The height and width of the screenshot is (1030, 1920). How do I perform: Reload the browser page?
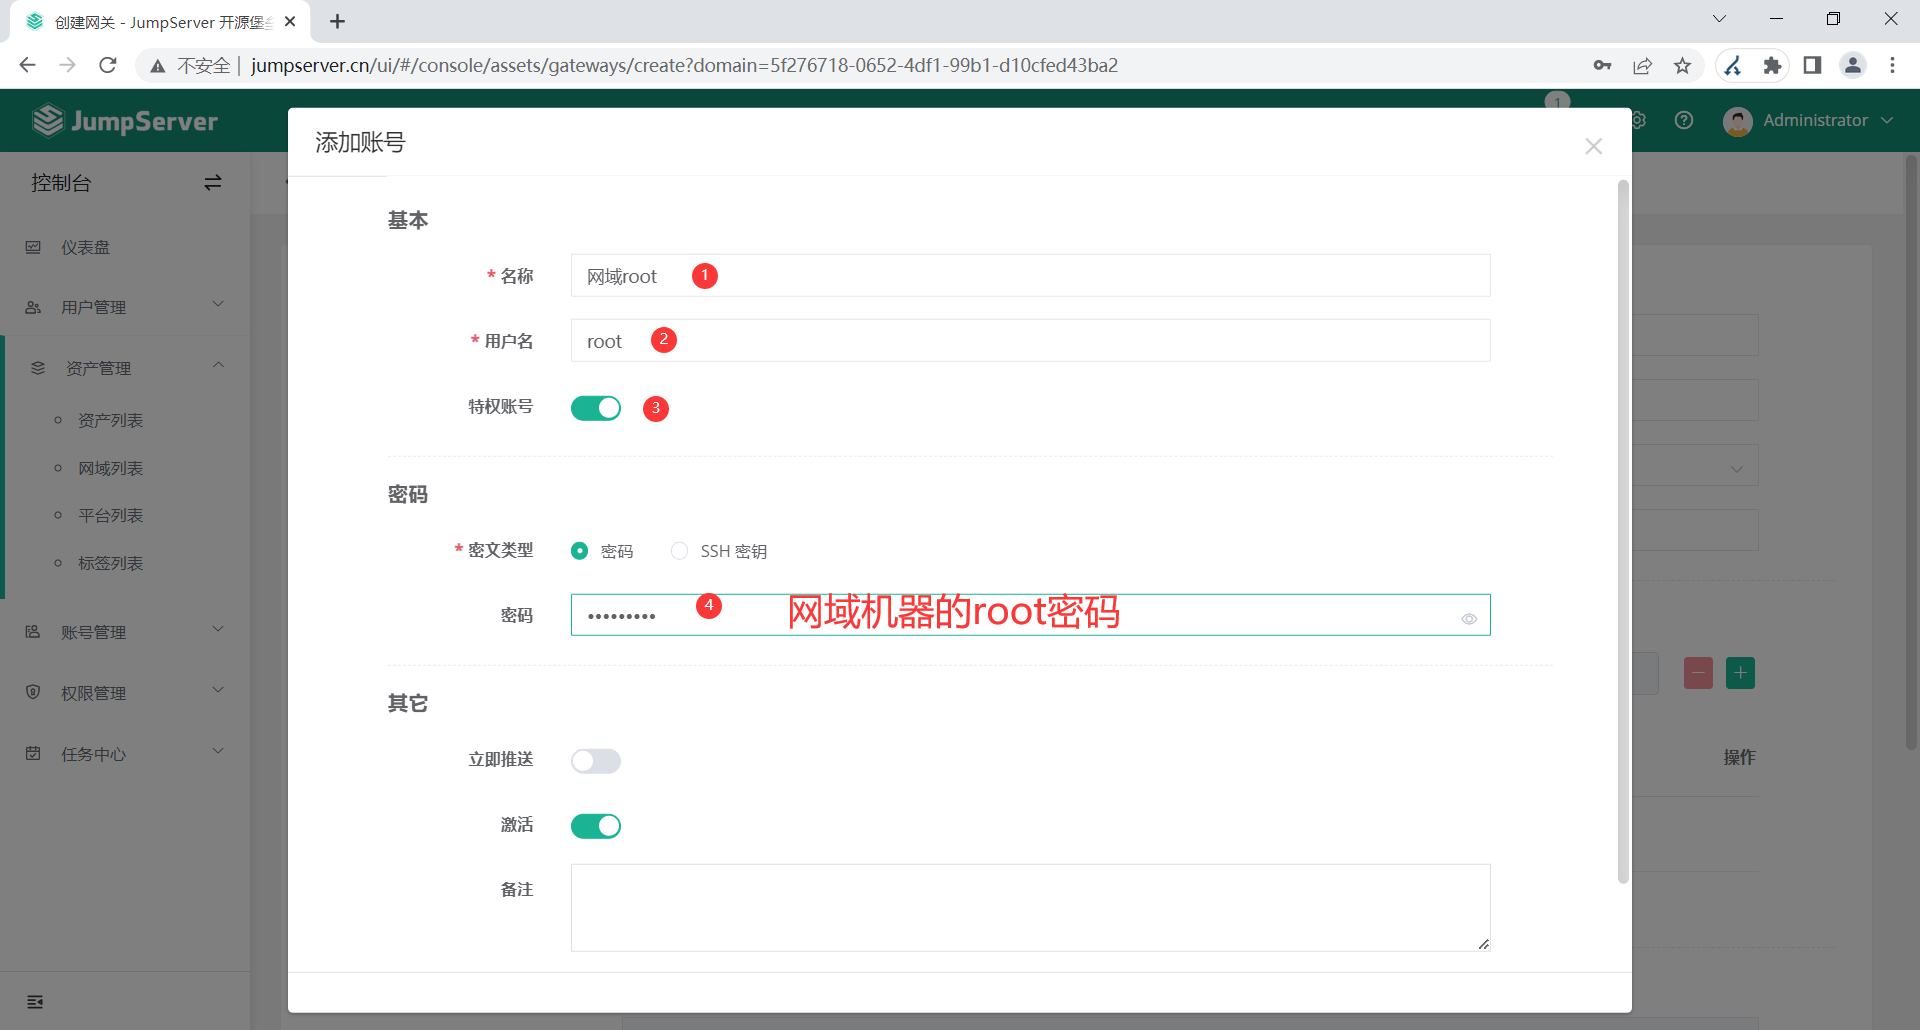click(108, 65)
